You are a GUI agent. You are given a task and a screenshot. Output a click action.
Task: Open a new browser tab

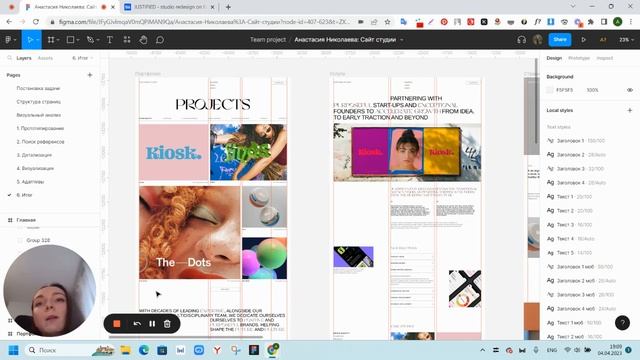tap(228, 7)
